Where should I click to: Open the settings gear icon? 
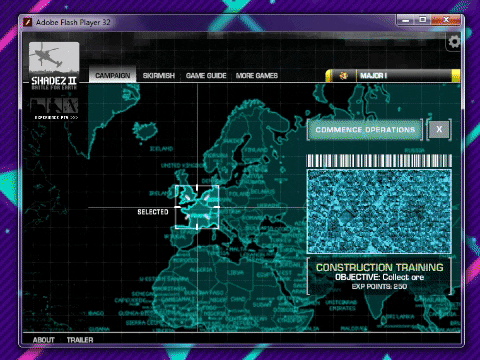click(x=454, y=42)
